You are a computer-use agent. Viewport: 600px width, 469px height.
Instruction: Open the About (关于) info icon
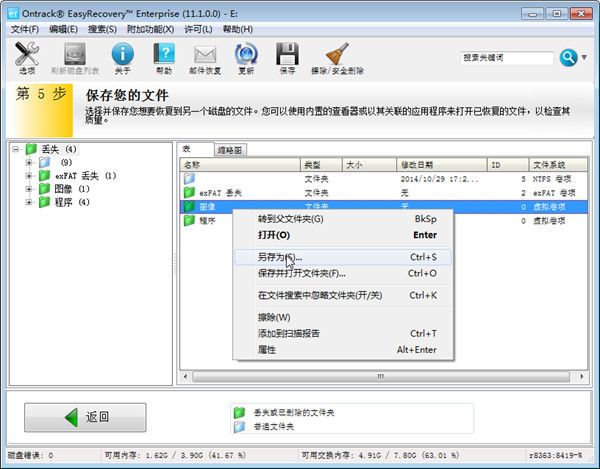pos(122,54)
